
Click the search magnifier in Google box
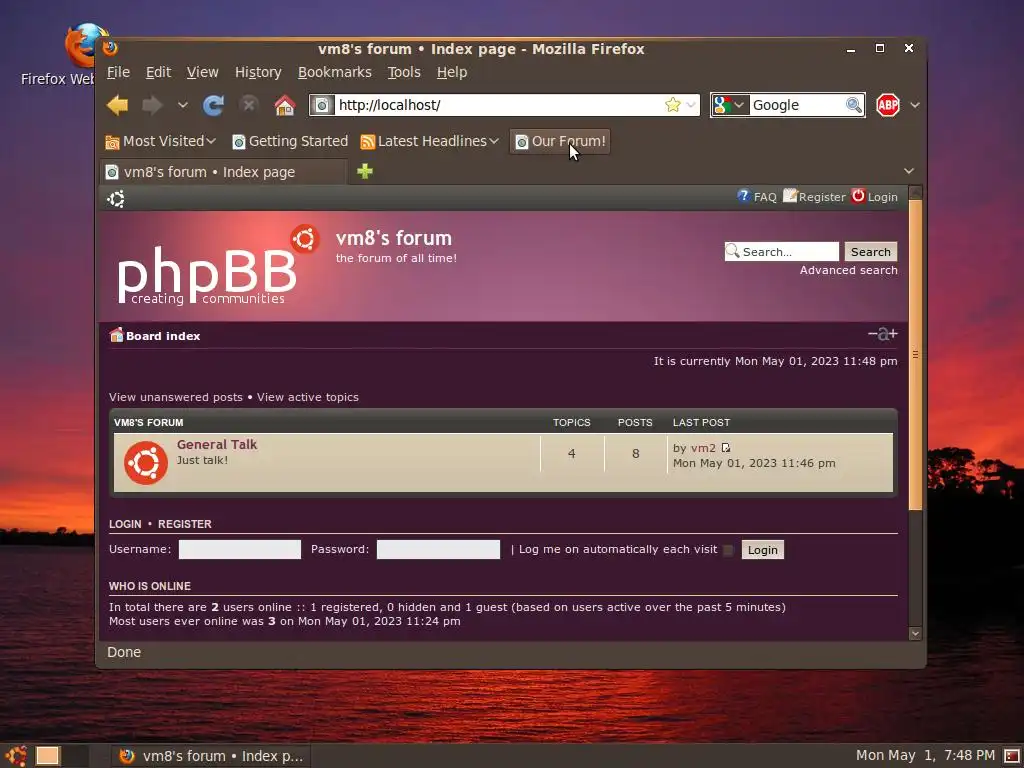pos(853,105)
